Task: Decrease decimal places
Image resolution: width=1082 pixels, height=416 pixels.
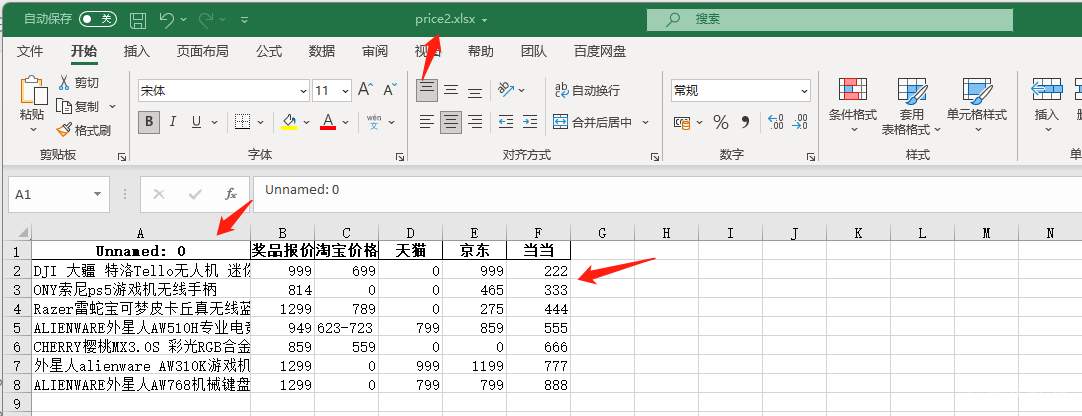Action: 800,123
